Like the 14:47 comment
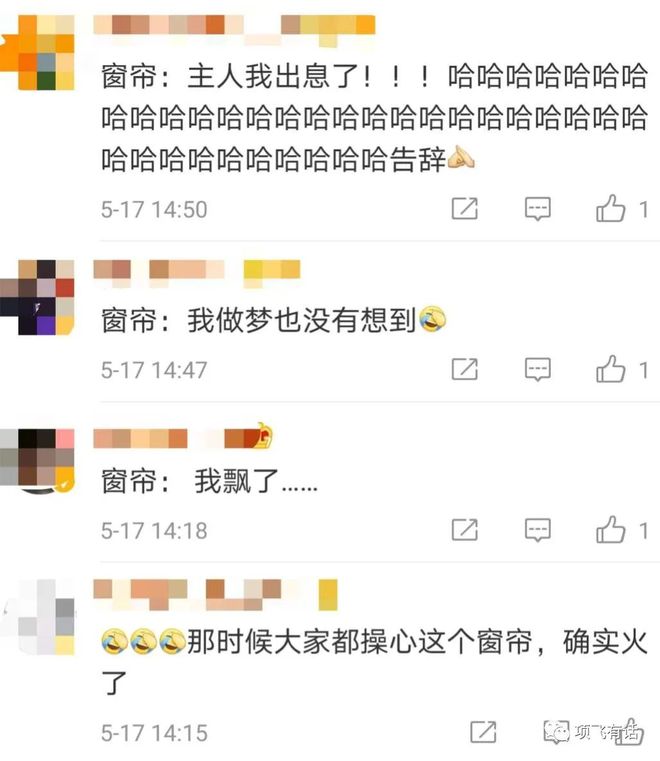The width and height of the screenshot is (660, 761). pyautogui.click(x=610, y=369)
